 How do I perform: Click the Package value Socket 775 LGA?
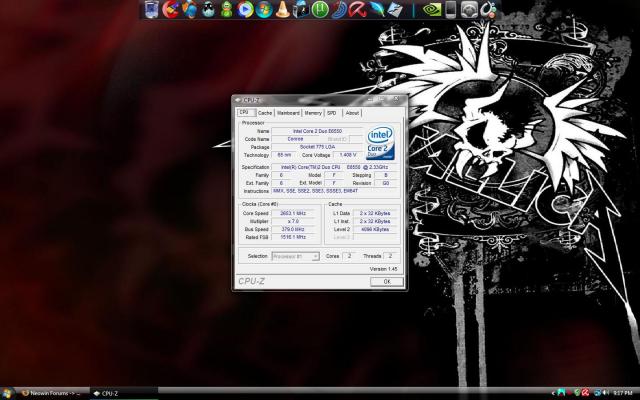tap(317, 147)
